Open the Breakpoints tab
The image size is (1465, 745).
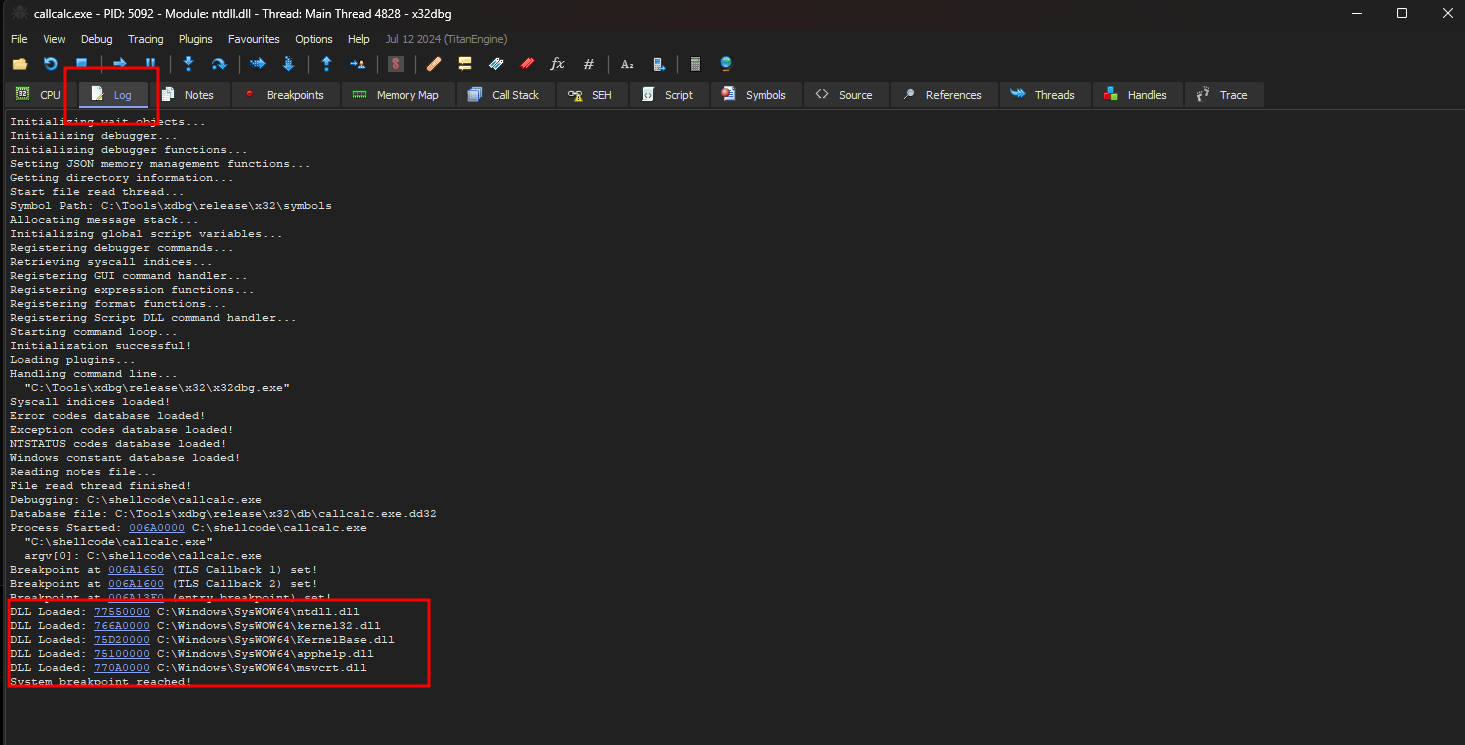tap(285, 95)
